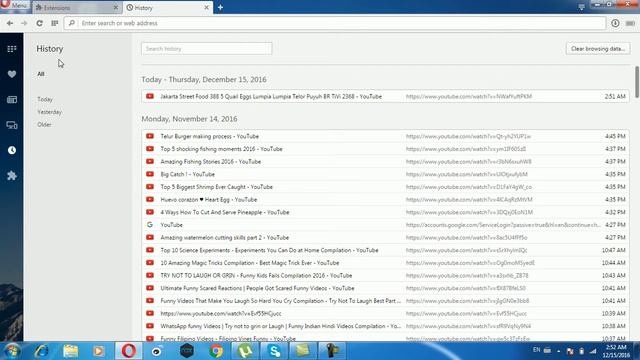This screenshot has height=360, width=640.
Task: Select the Today history filter
Action: point(45,99)
